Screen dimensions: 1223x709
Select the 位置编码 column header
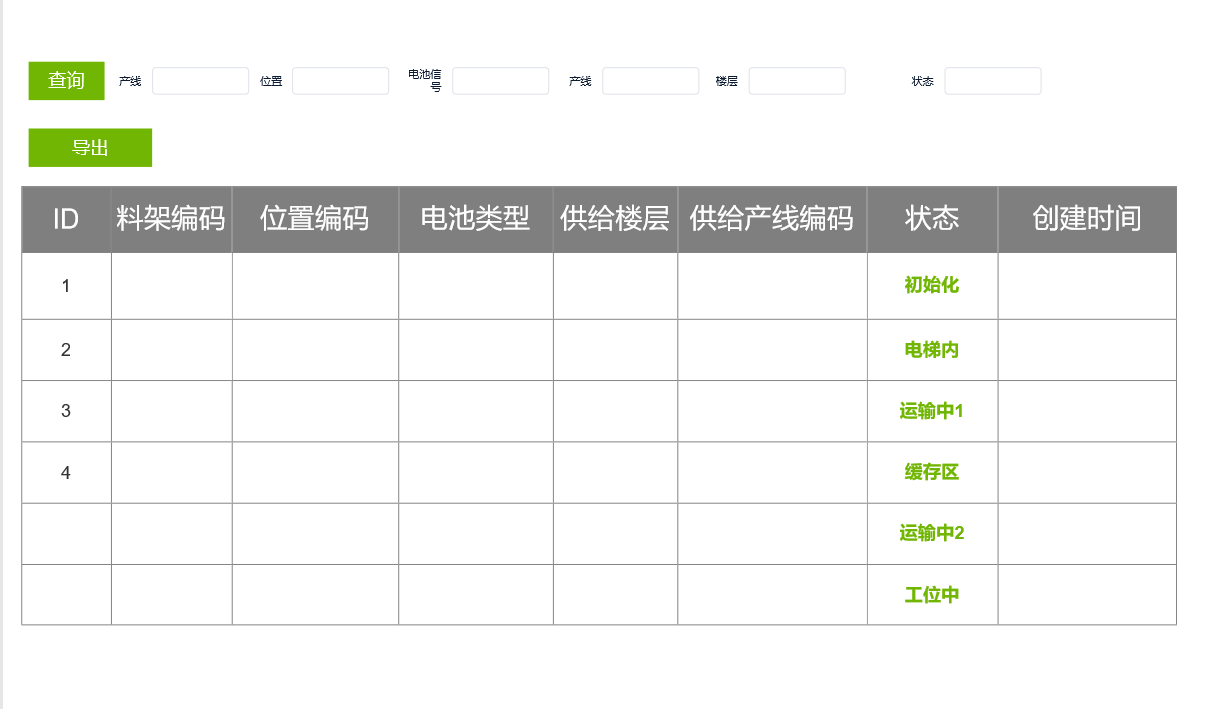(315, 219)
